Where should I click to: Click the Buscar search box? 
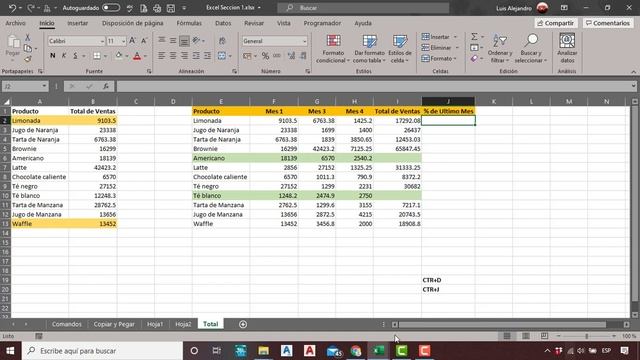pyautogui.click(x=363, y=8)
